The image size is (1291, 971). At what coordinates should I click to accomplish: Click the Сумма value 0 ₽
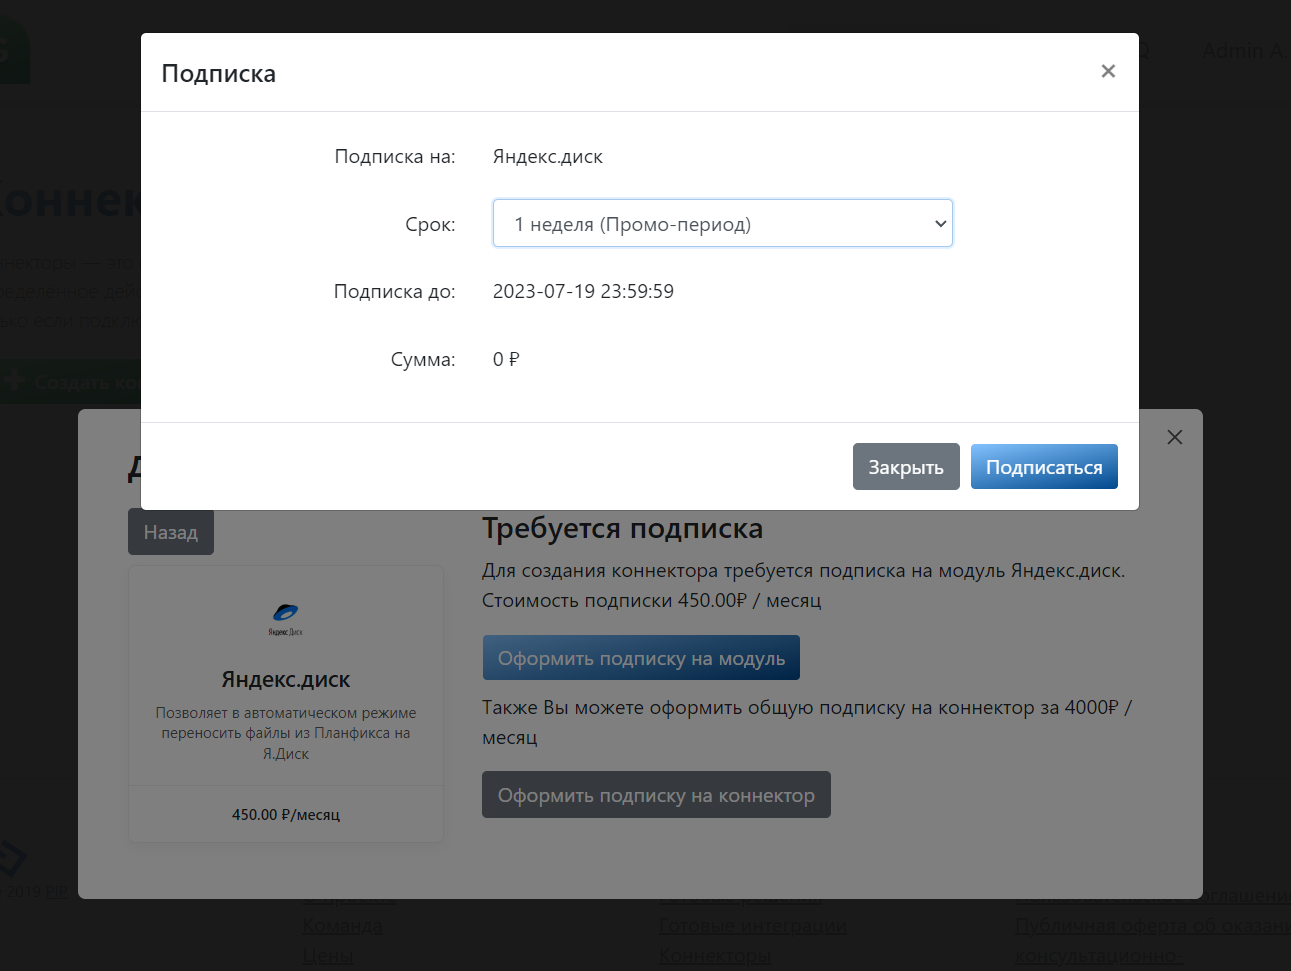pos(506,359)
